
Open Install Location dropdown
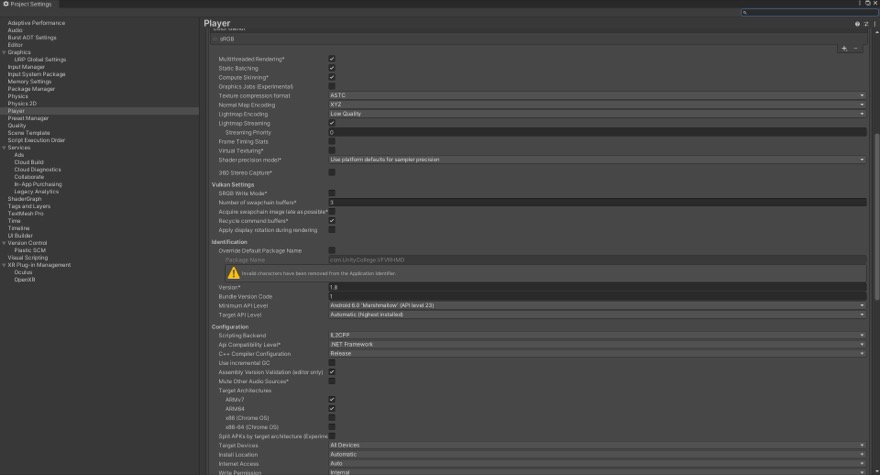pos(597,454)
